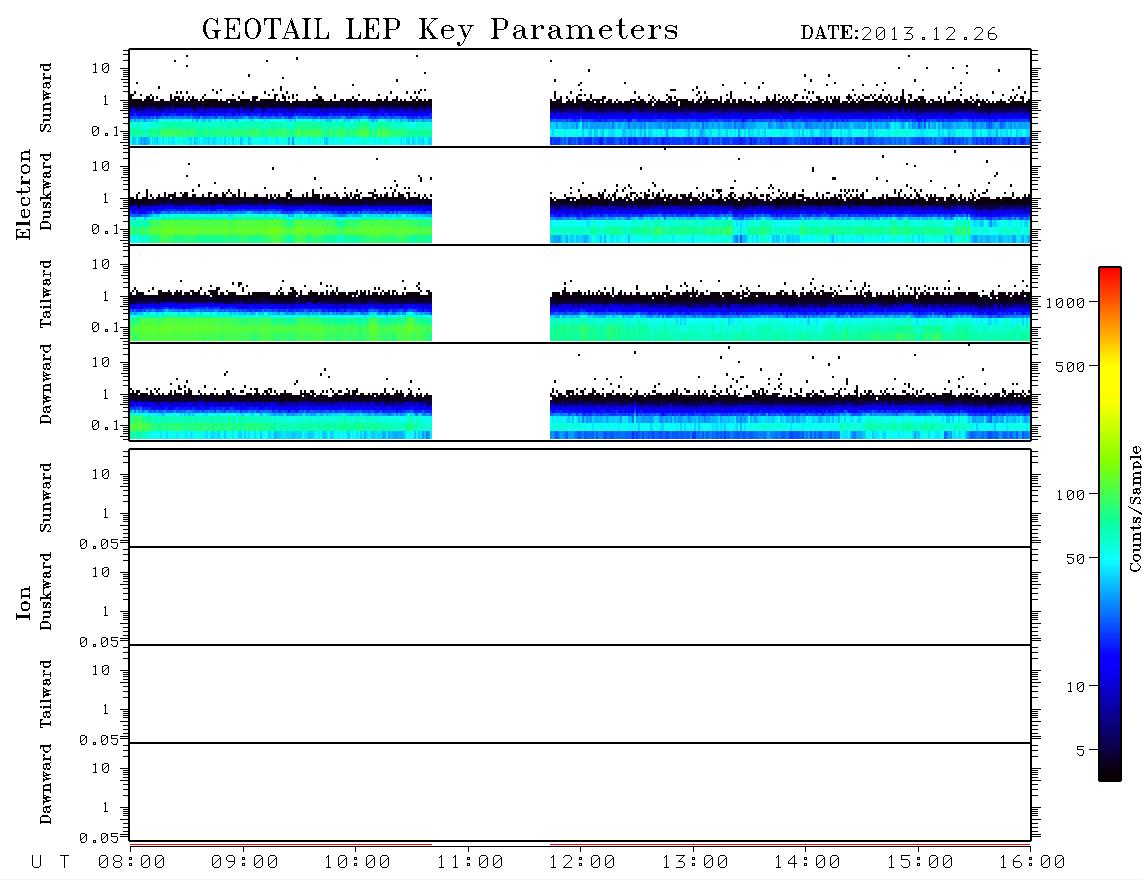Click the 08:00 time axis label

tap(132, 862)
